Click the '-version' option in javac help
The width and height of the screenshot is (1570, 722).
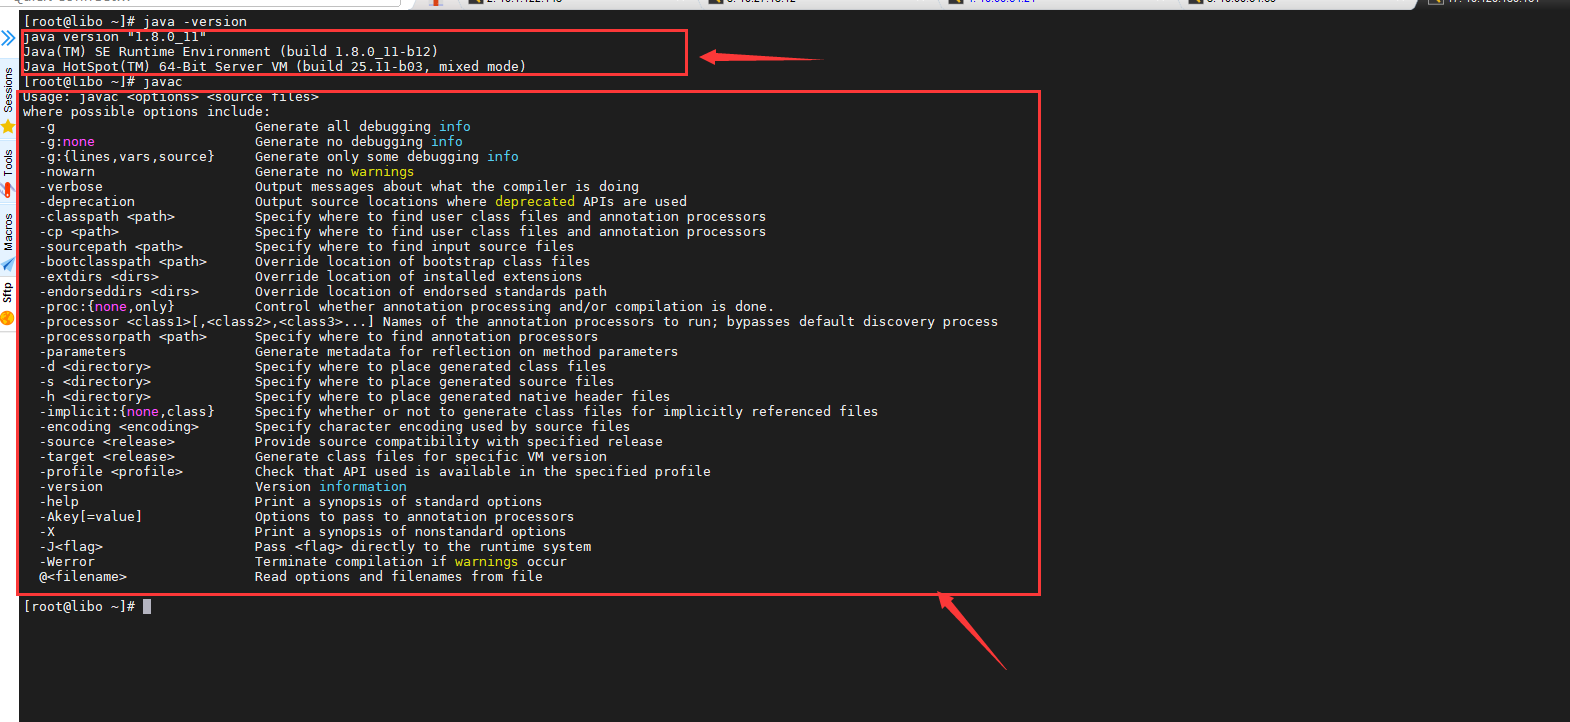71,487
